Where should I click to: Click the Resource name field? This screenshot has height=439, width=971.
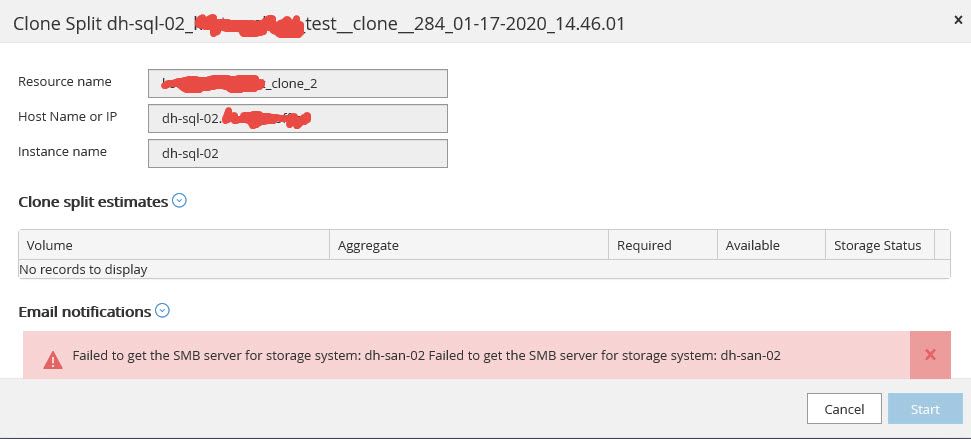click(297, 83)
